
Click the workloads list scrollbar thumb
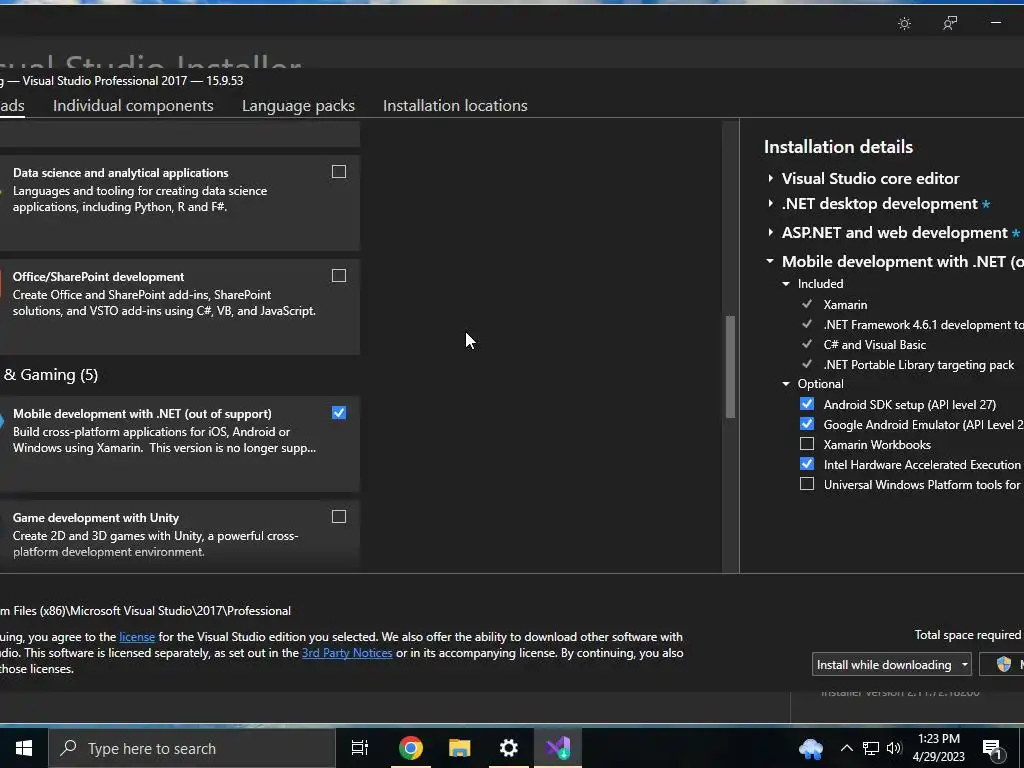[x=730, y=366]
